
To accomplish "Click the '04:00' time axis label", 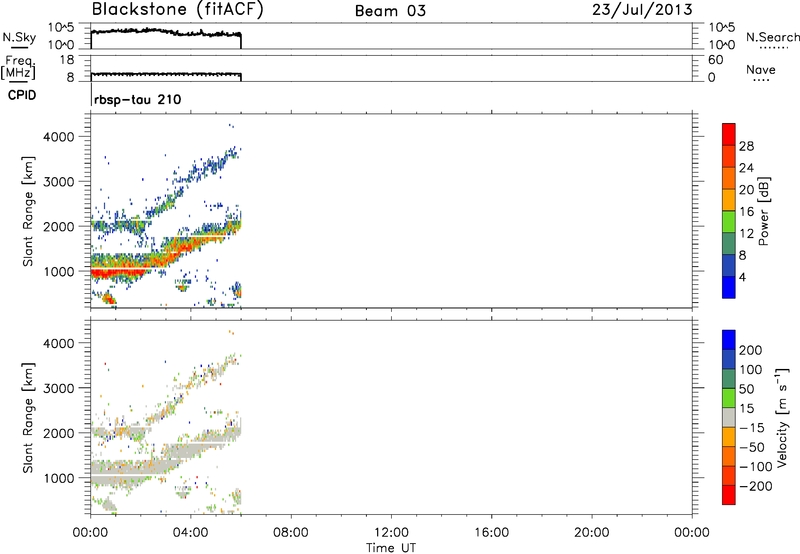I will 191,533.
